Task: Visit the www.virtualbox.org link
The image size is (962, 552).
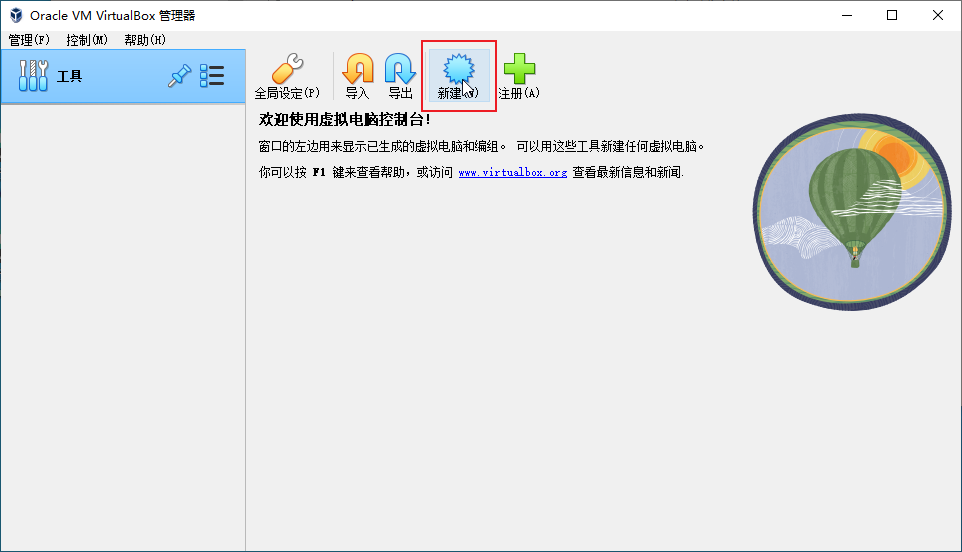Action: coord(512,173)
